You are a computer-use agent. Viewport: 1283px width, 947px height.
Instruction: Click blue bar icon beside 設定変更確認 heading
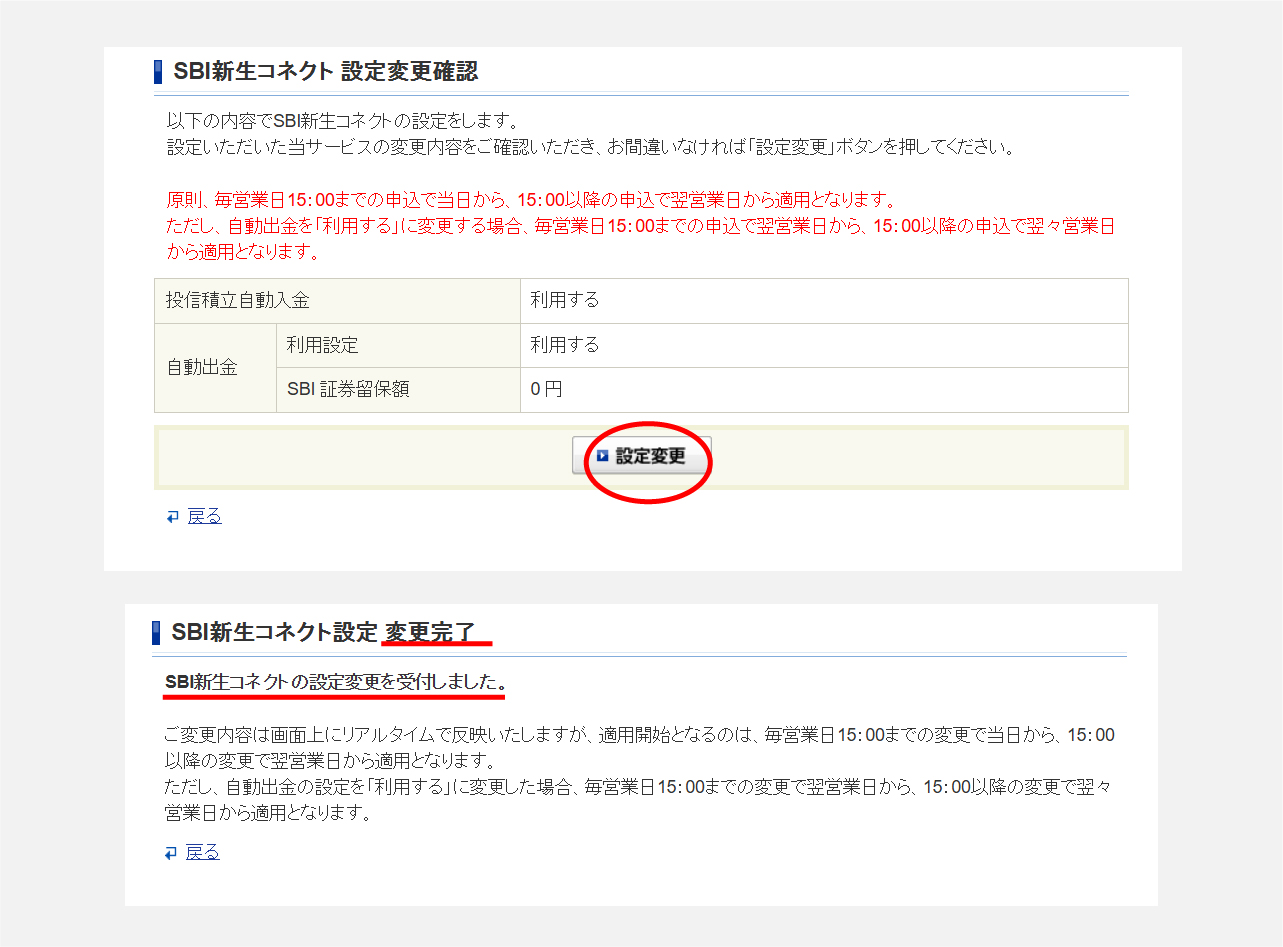coord(158,72)
